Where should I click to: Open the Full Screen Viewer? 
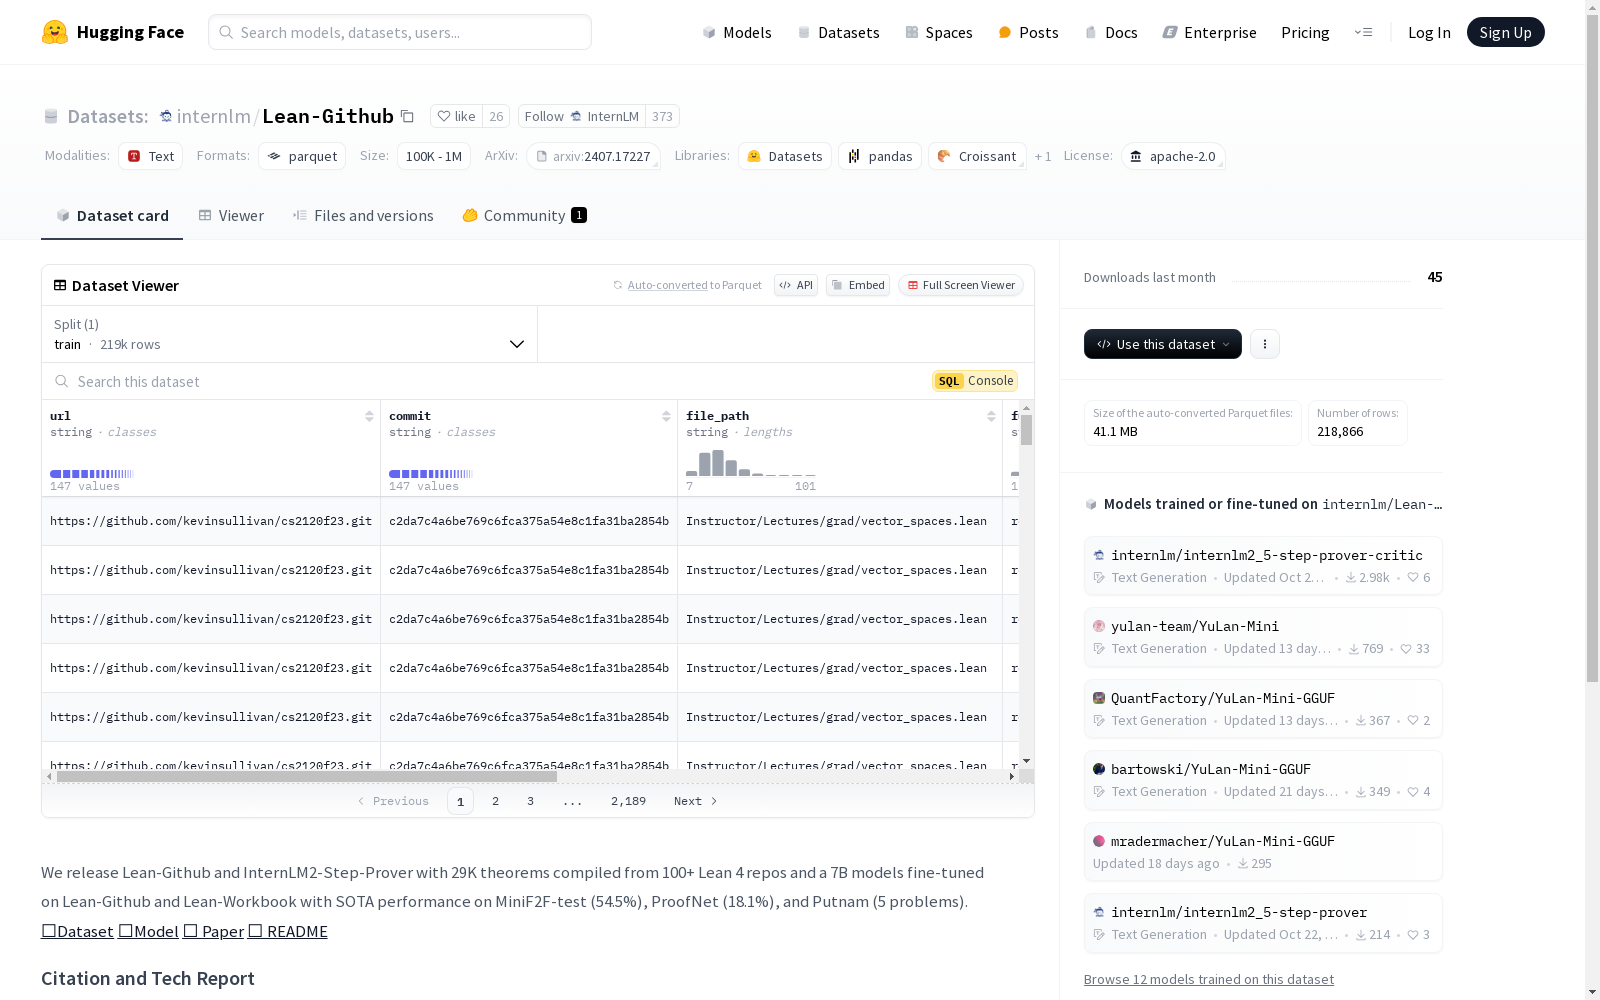[x=960, y=285]
